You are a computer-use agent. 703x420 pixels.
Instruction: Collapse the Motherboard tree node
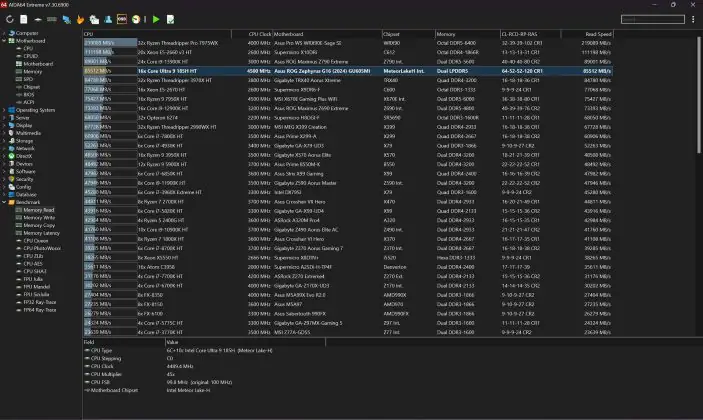coord(4,41)
